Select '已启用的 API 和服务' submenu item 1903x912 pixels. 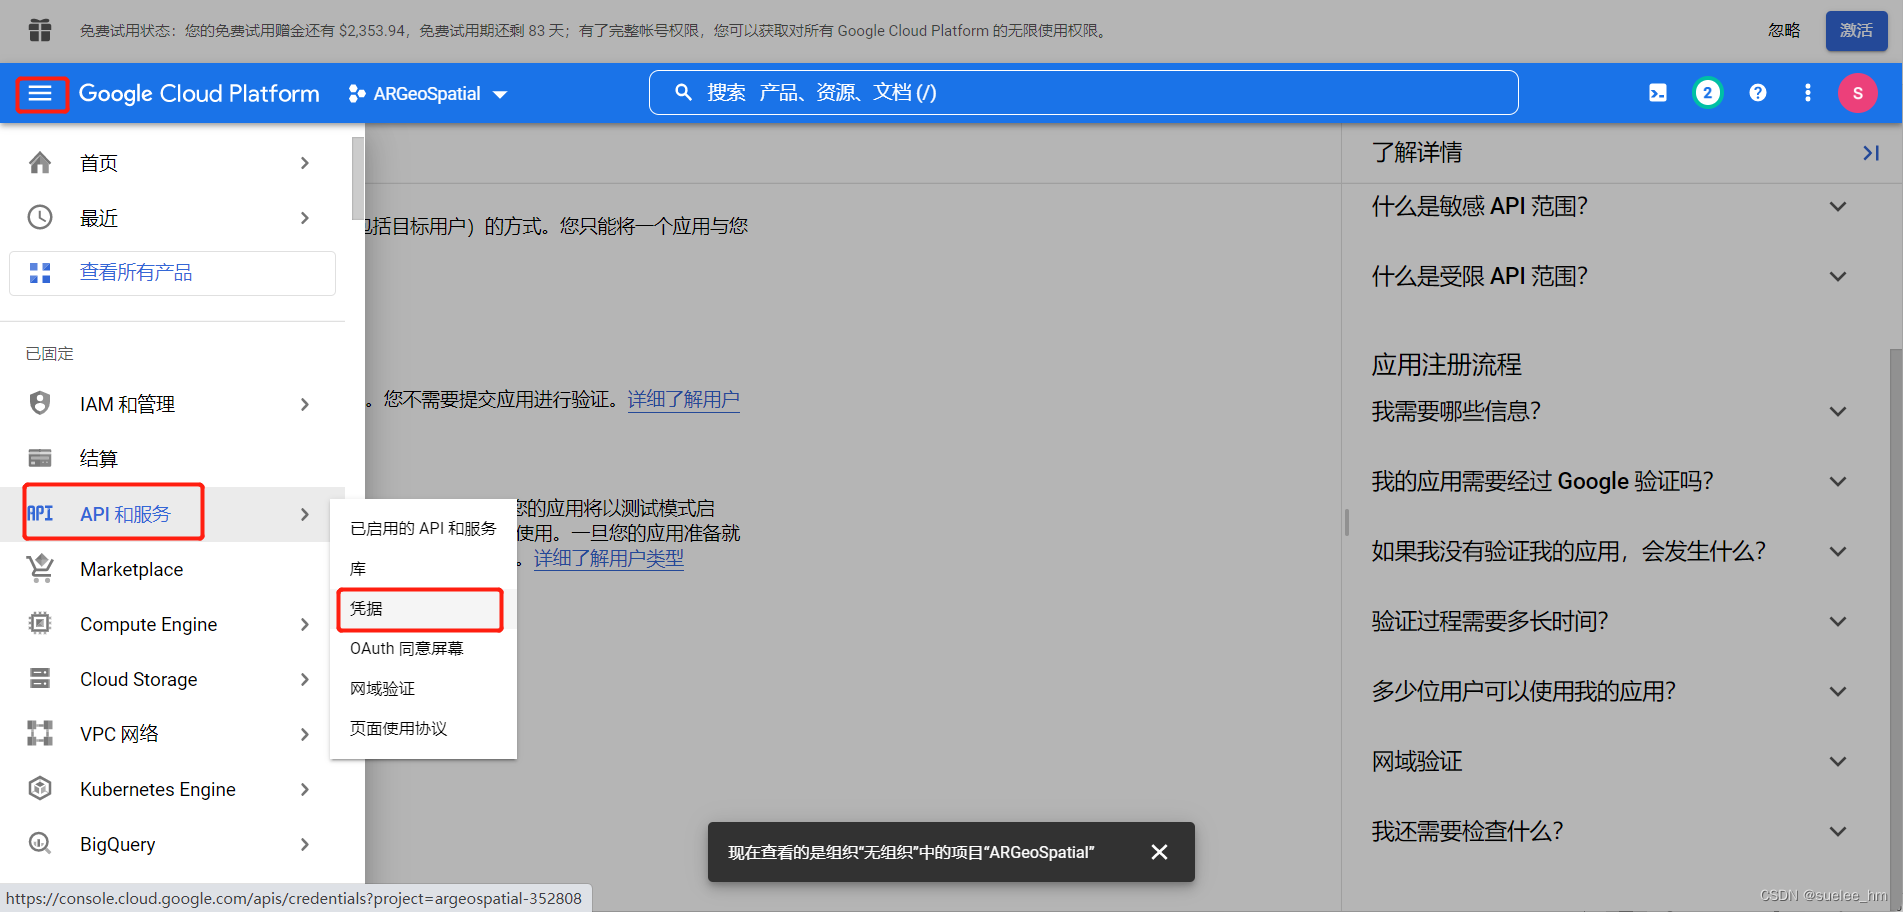(x=423, y=528)
